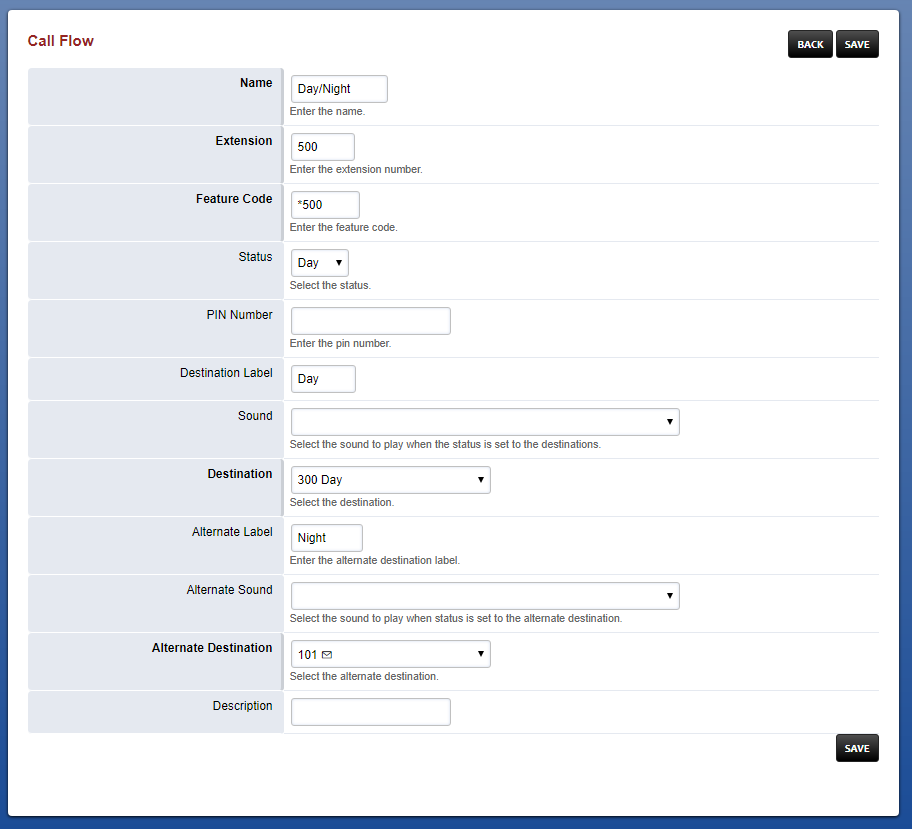Open the Alternate Sound dropdown

point(485,596)
